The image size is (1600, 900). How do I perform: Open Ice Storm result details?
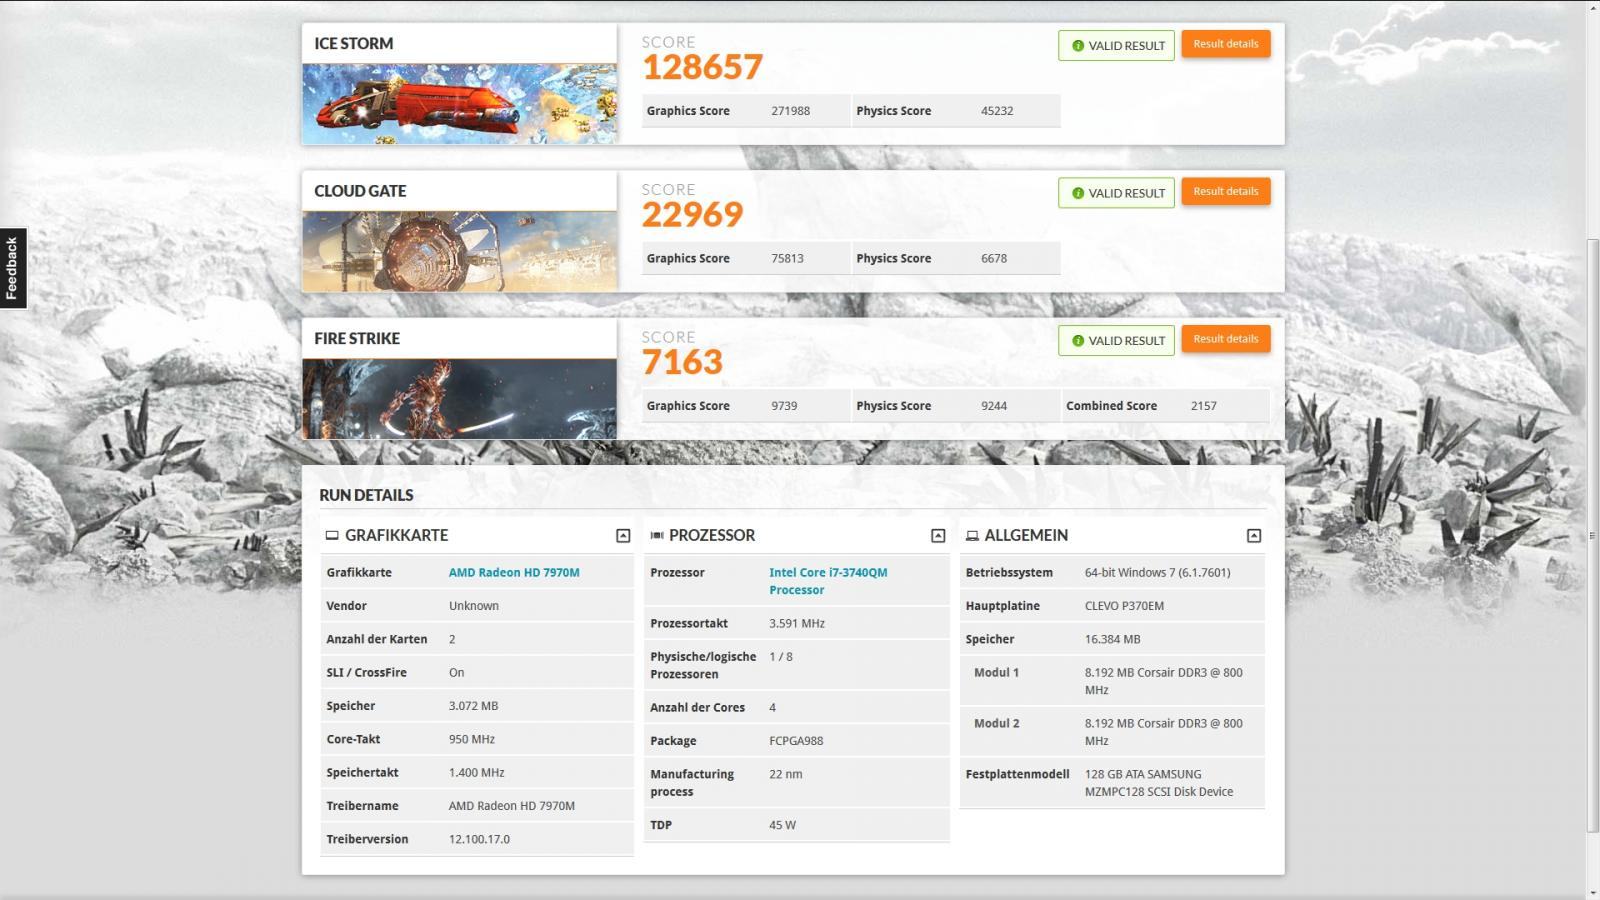tap(1225, 44)
